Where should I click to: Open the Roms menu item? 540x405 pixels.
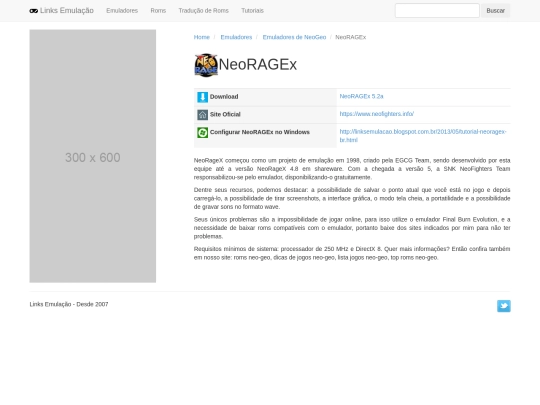click(x=158, y=11)
